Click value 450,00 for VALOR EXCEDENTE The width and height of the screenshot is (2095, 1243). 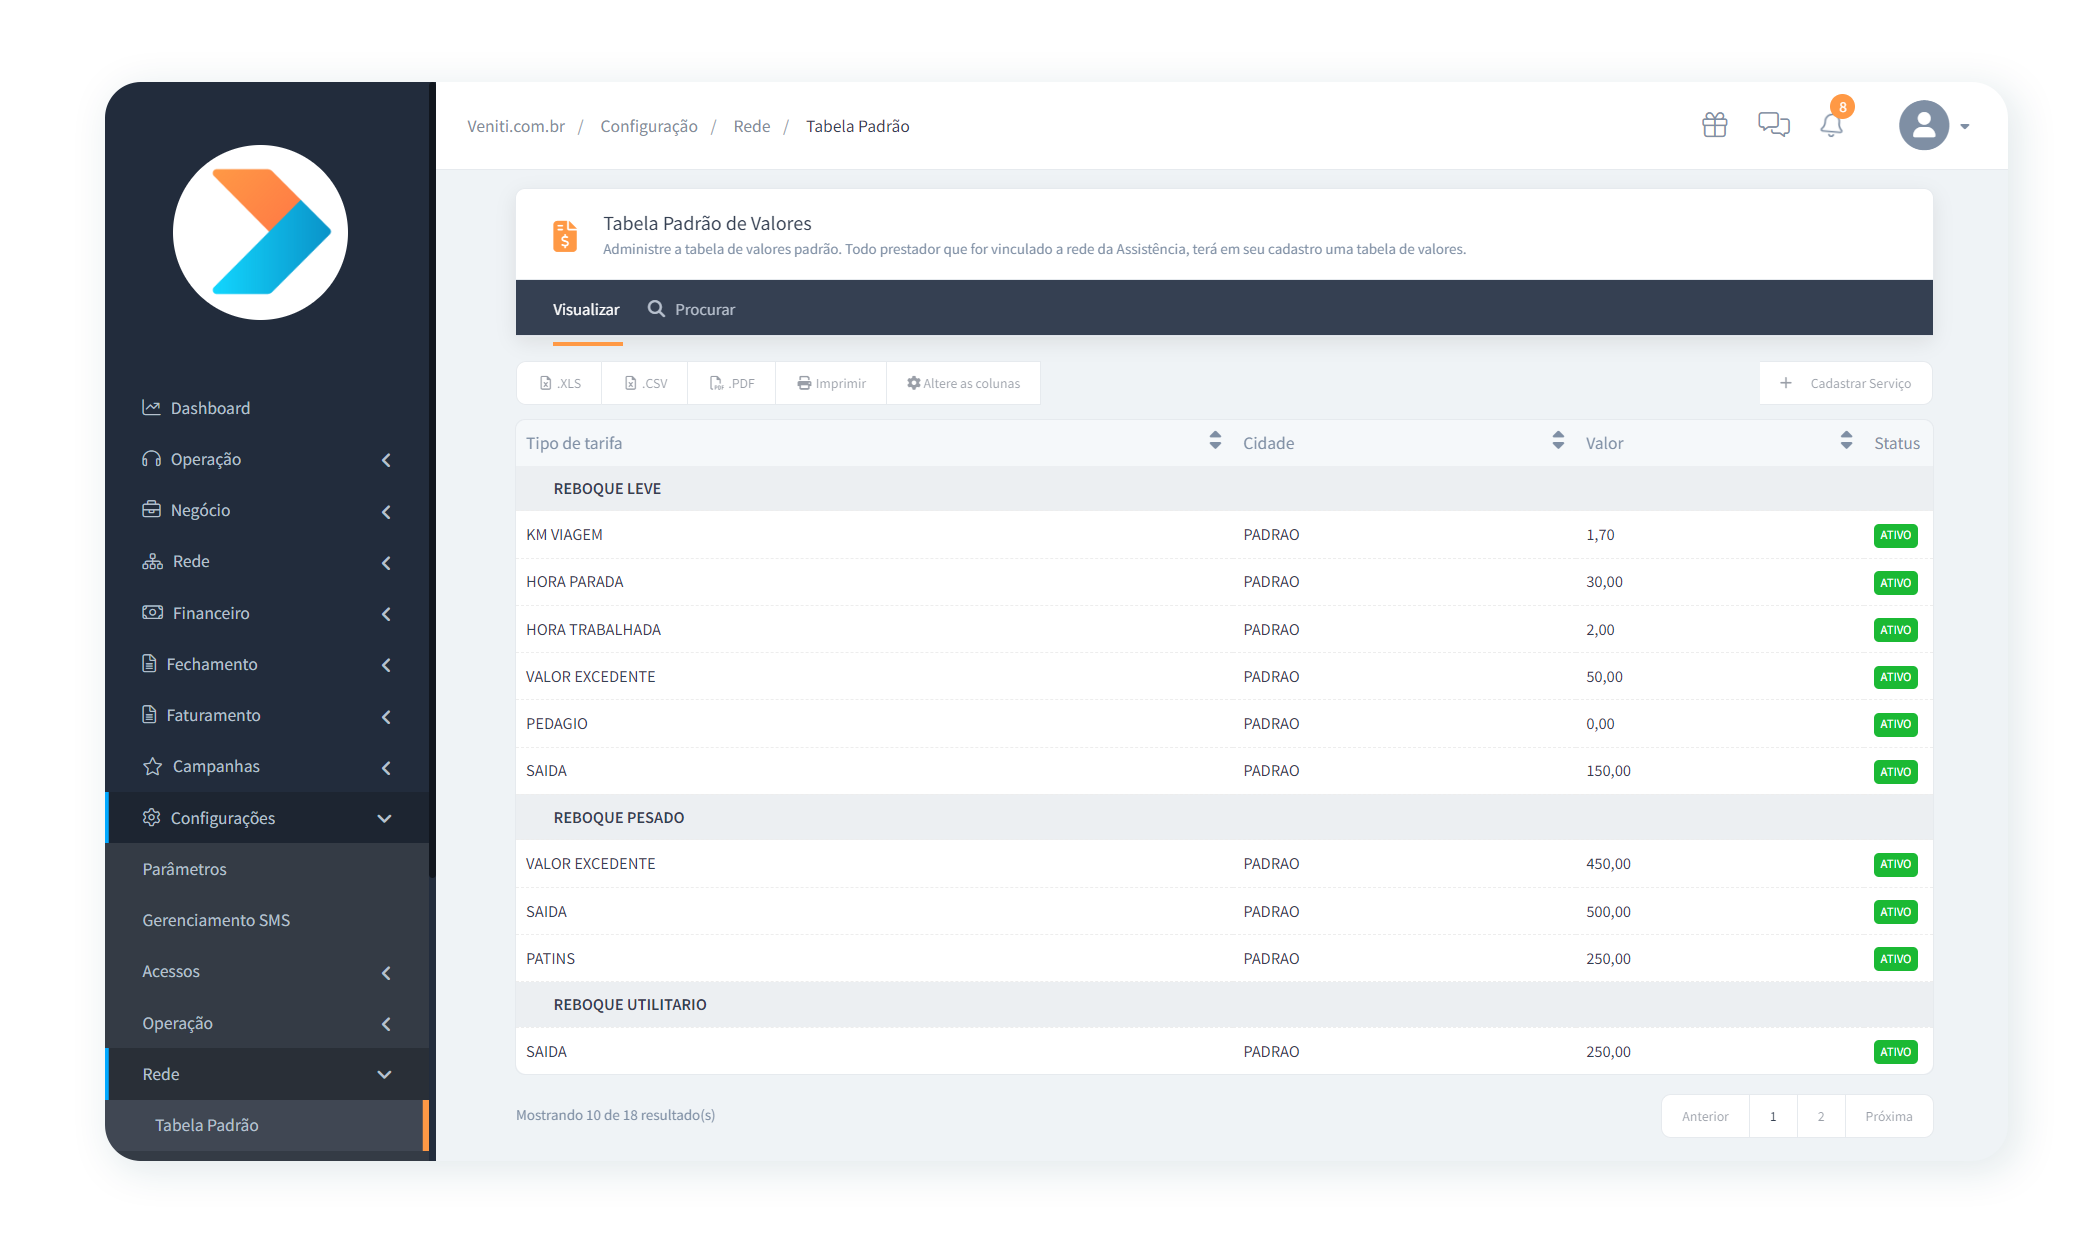[x=1608, y=864]
